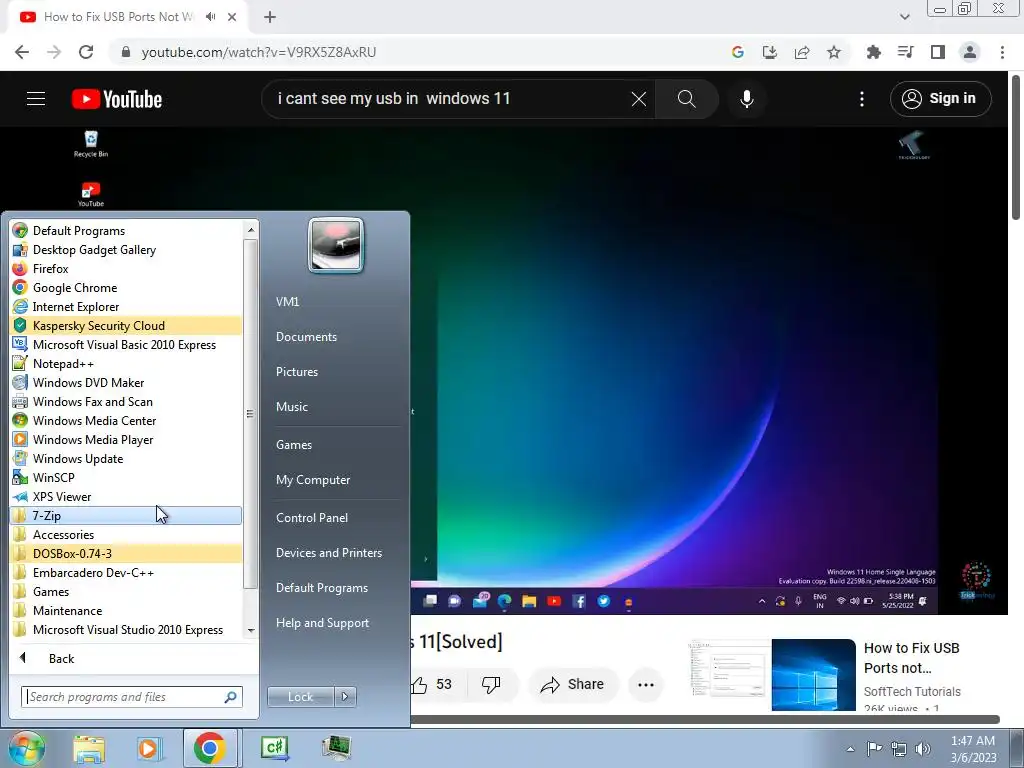Open Default Programs in program list
The image size is (1024, 768).
pos(126,231)
